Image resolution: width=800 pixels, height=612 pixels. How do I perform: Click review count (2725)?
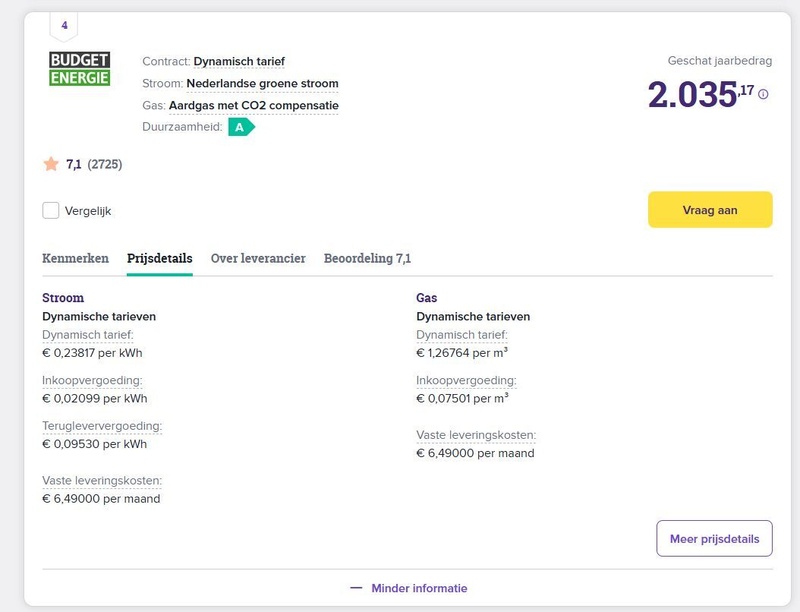[x=105, y=164]
